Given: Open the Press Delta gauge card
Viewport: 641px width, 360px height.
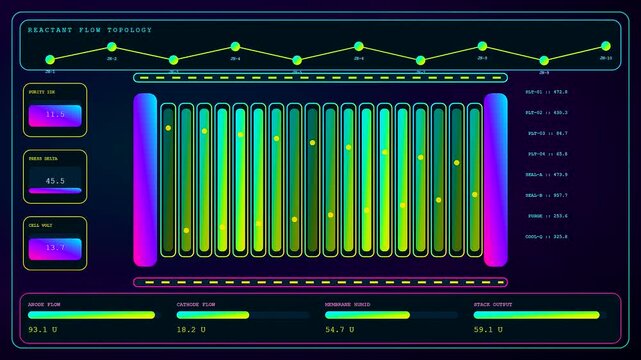Looking at the screenshot, I should tap(55, 177).
